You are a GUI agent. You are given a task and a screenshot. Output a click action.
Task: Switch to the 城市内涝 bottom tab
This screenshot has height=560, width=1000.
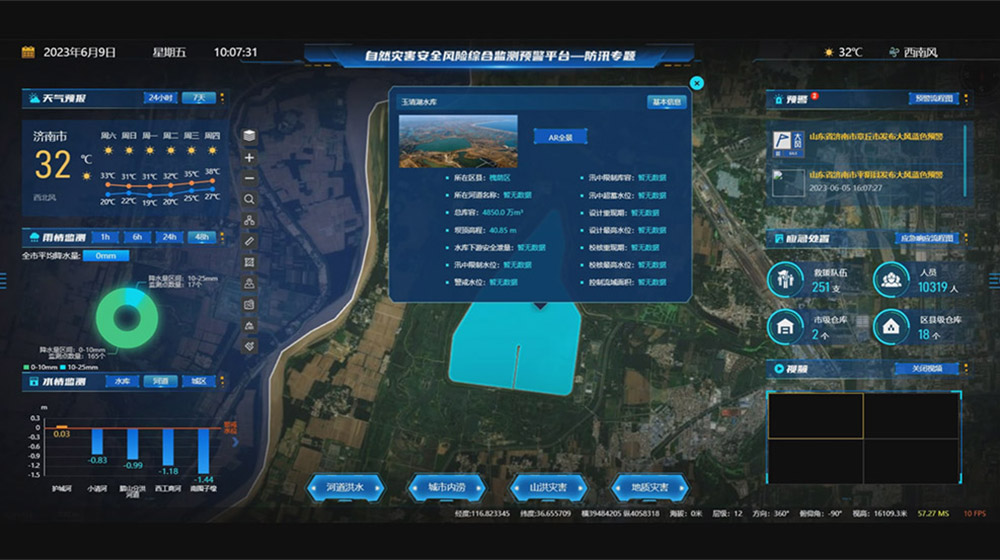click(x=447, y=488)
